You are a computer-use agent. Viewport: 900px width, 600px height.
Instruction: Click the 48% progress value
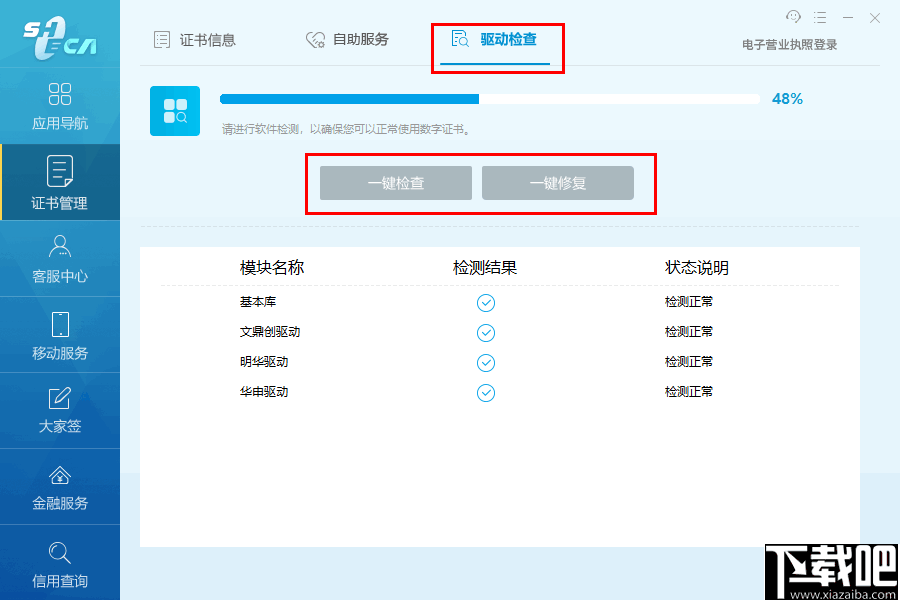pos(787,99)
